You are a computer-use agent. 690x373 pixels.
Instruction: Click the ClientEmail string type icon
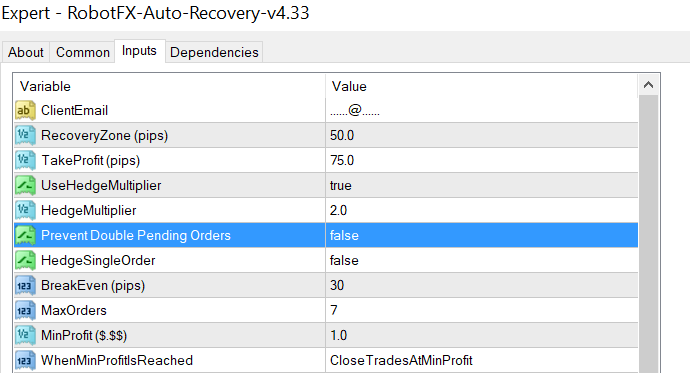[25, 110]
